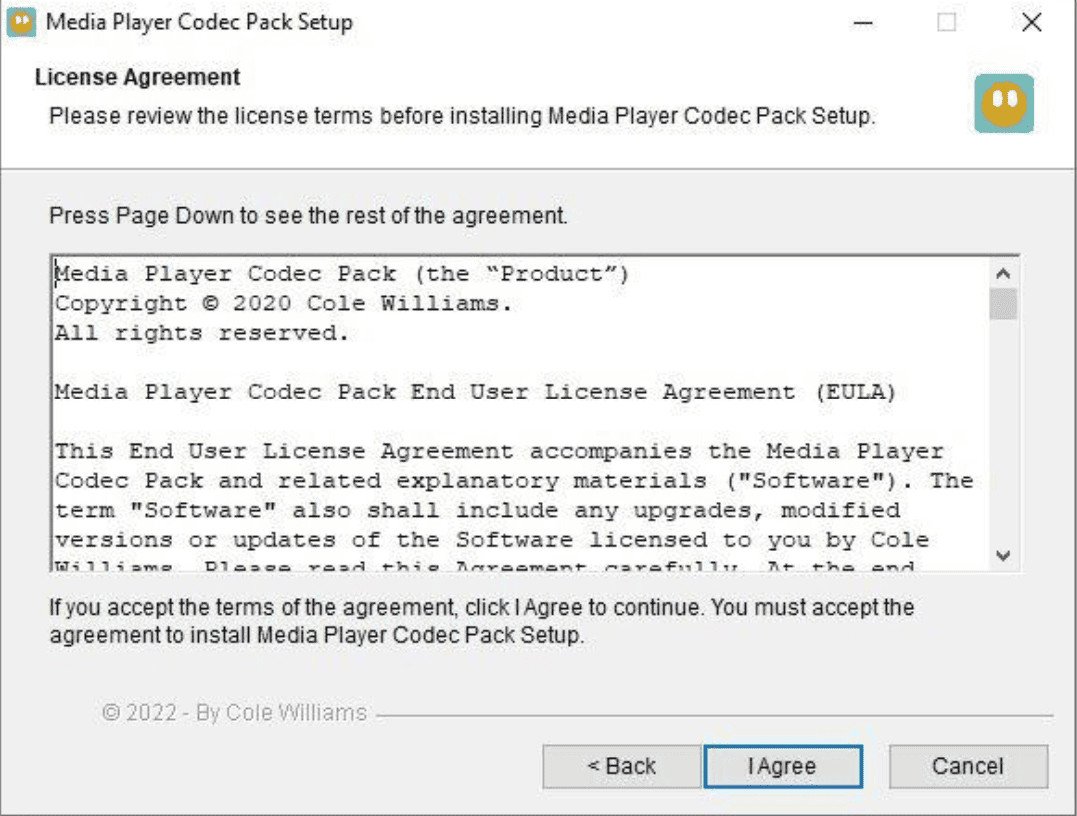Click the License Agreement heading
The height and width of the screenshot is (816, 1077).
click(136, 77)
